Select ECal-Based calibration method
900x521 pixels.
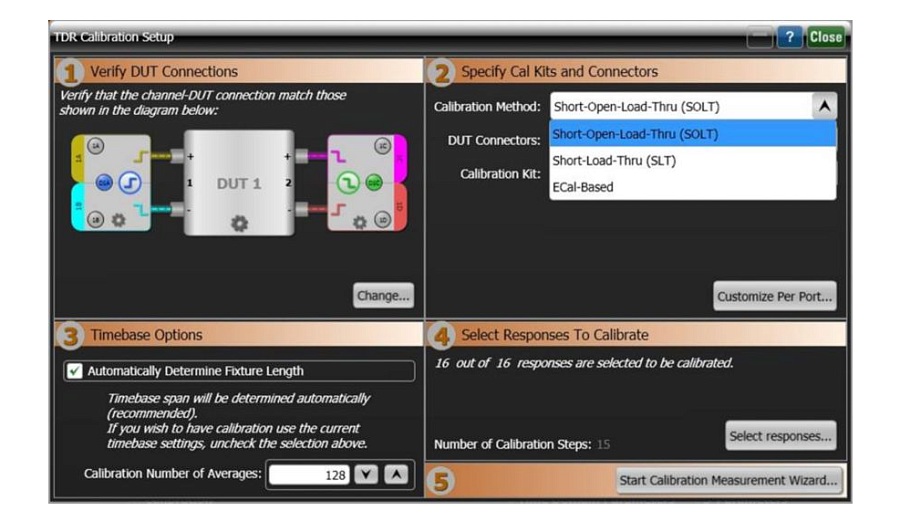[x=692, y=187]
